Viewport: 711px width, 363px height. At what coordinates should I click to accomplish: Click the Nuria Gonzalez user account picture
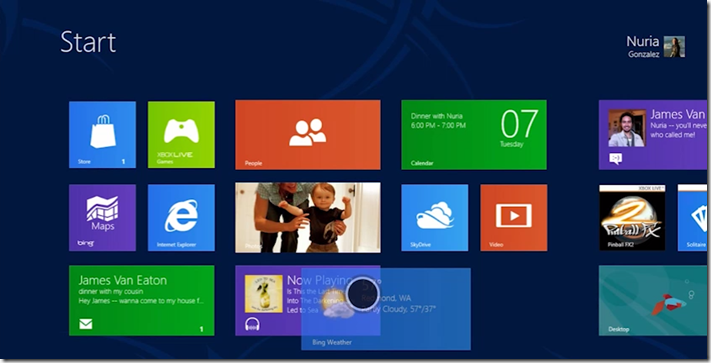[x=674, y=47]
